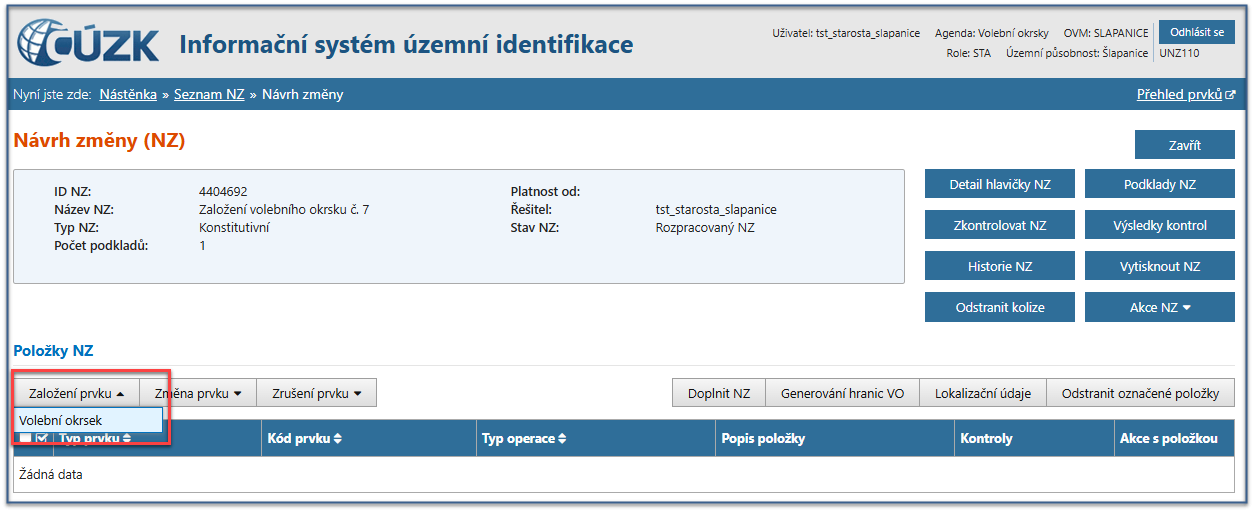Sort by Typ prvku column arrows

click(x=127, y=439)
